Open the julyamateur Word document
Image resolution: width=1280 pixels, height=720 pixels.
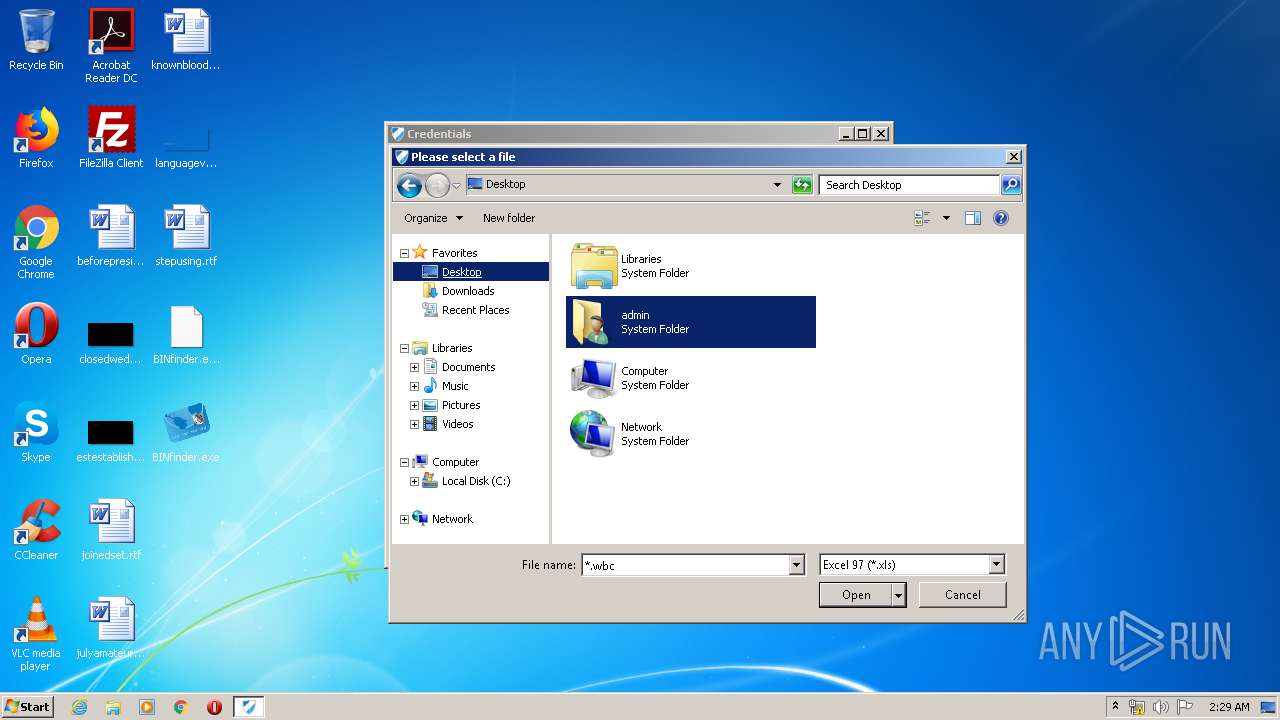coord(111,628)
